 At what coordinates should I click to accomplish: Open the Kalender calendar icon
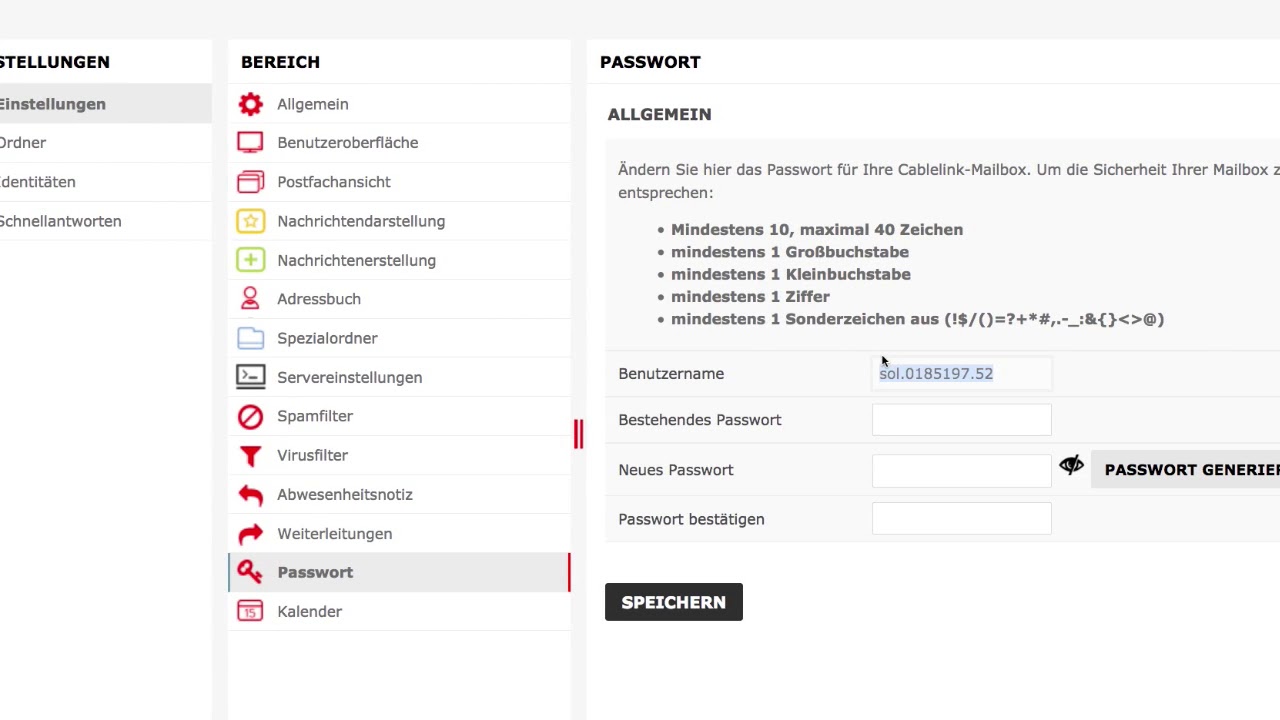pos(250,612)
